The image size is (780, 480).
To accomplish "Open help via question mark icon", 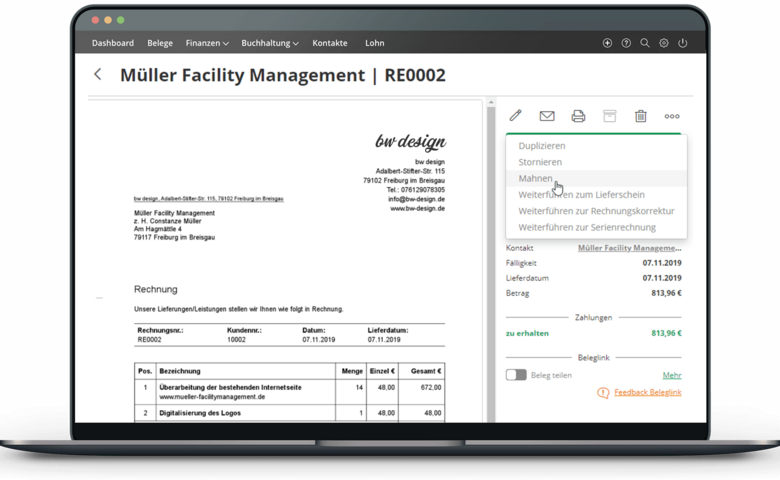I will point(626,44).
